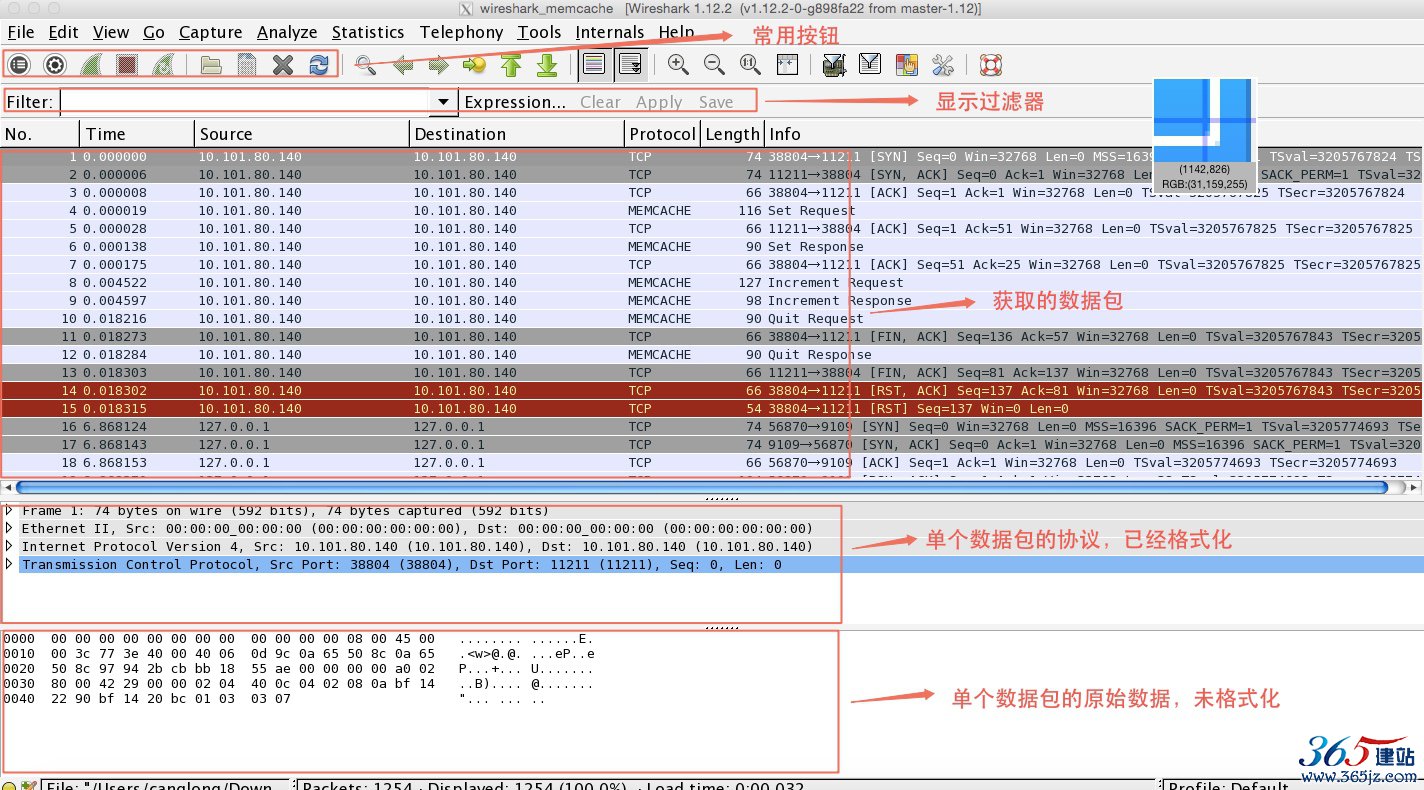Expand the Frame 1 details tree
The height and width of the screenshot is (790, 1424).
[9, 511]
